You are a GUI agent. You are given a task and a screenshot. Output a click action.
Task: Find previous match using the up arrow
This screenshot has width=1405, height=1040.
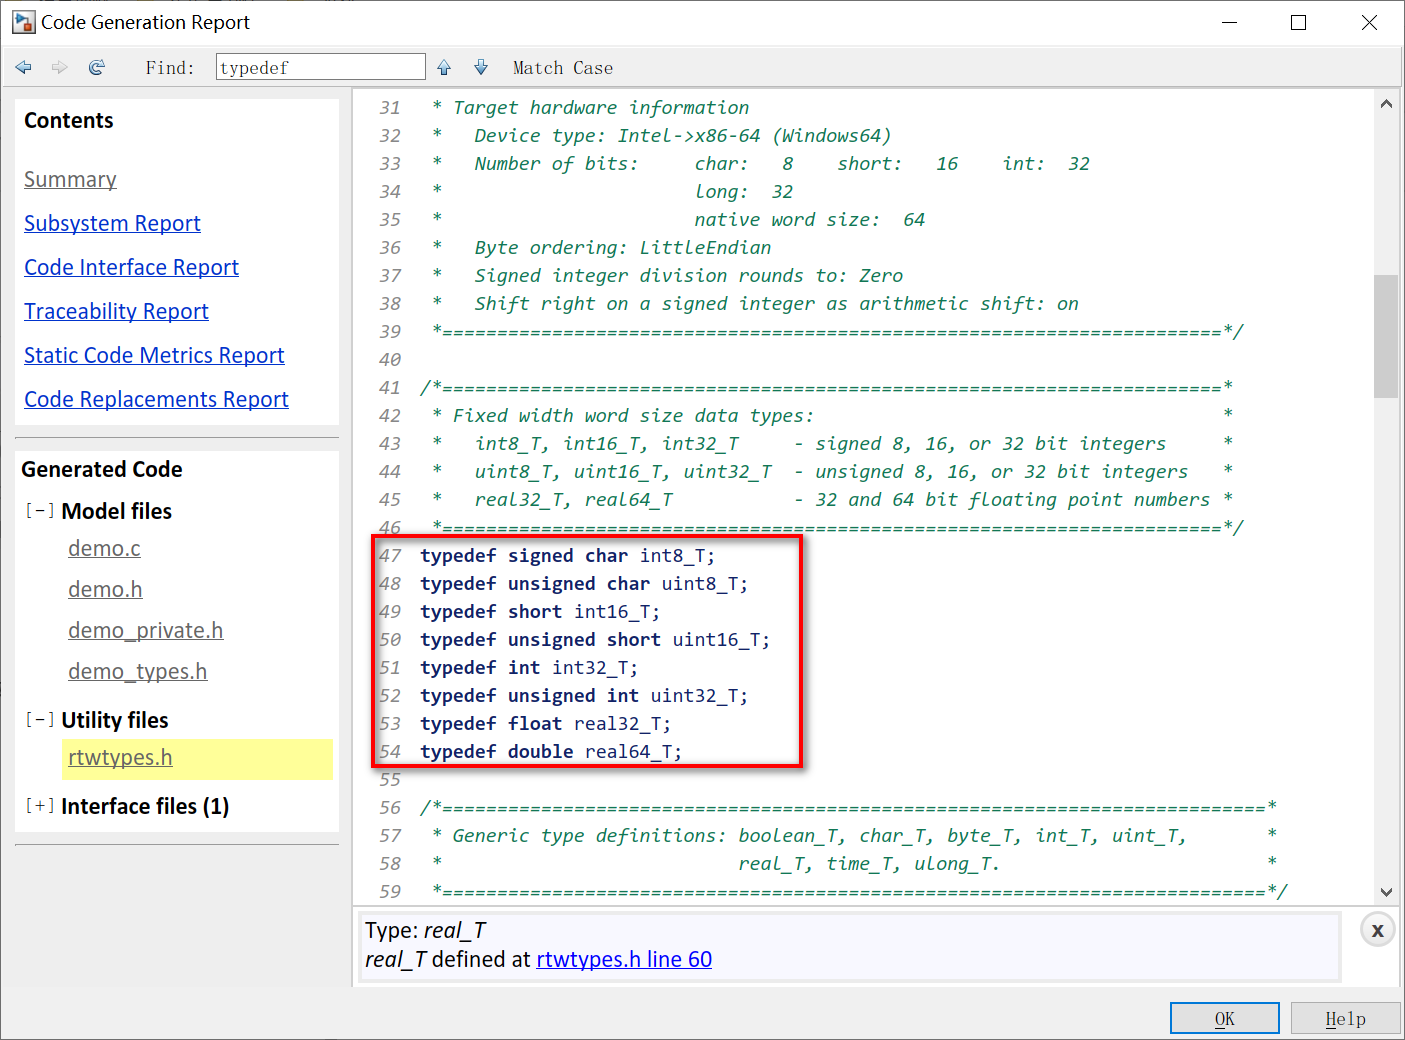444,67
